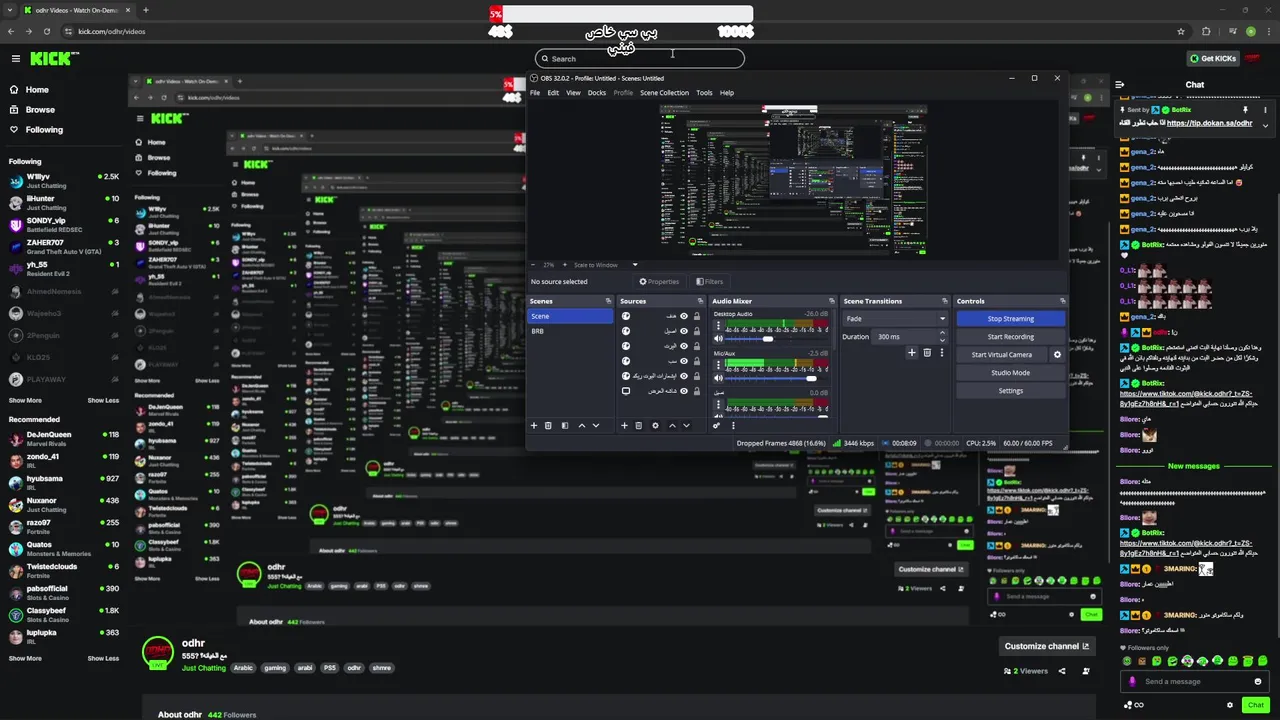Toggle visibility eye for the display capture source row
Viewport: 1280px width, 720px height.
click(684, 391)
